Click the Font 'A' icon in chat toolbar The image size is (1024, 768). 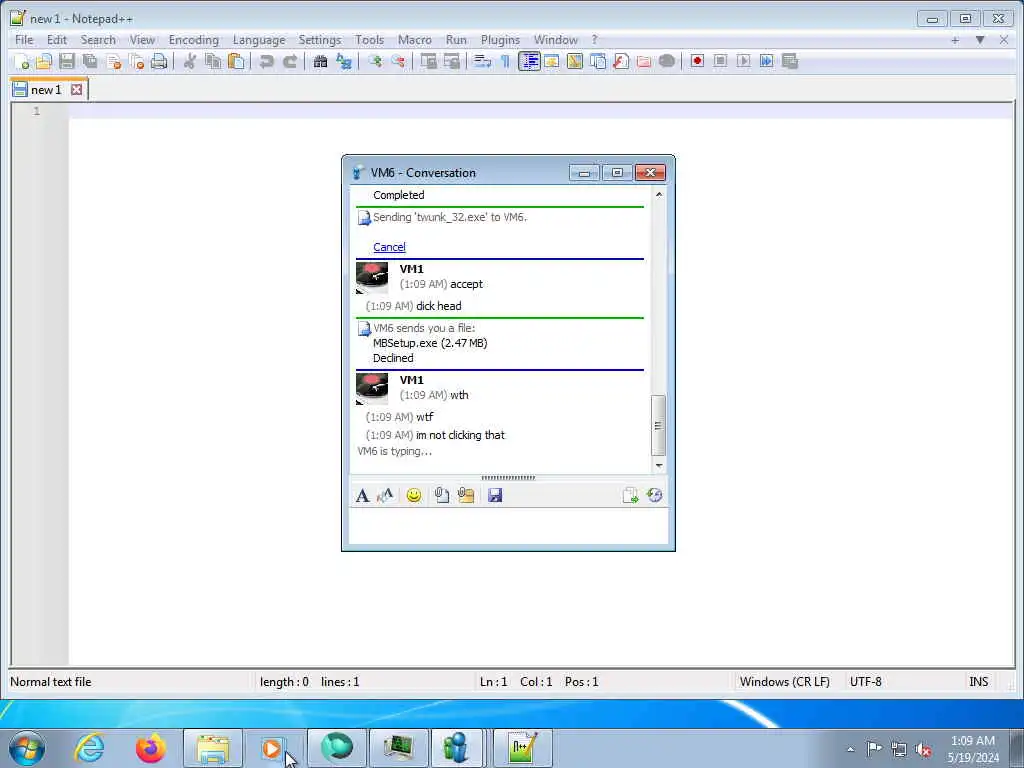tap(362, 496)
